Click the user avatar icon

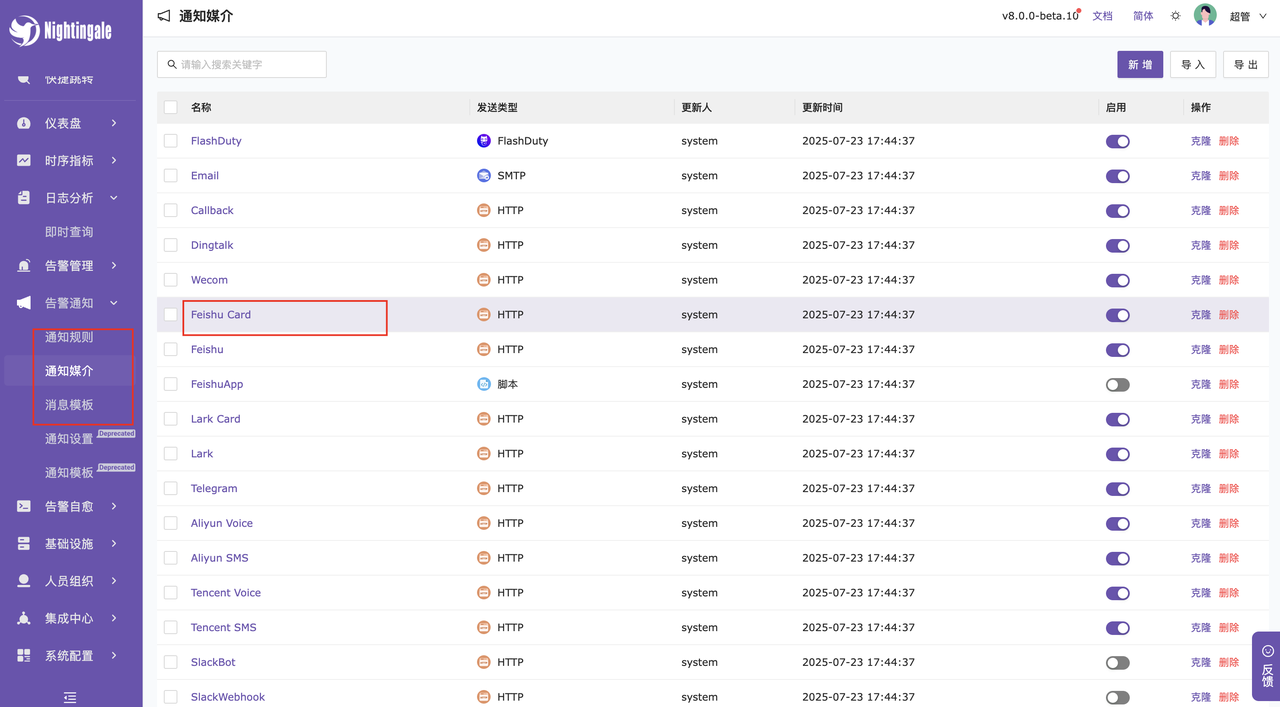pyautogui.click(x=1205, y=16)
